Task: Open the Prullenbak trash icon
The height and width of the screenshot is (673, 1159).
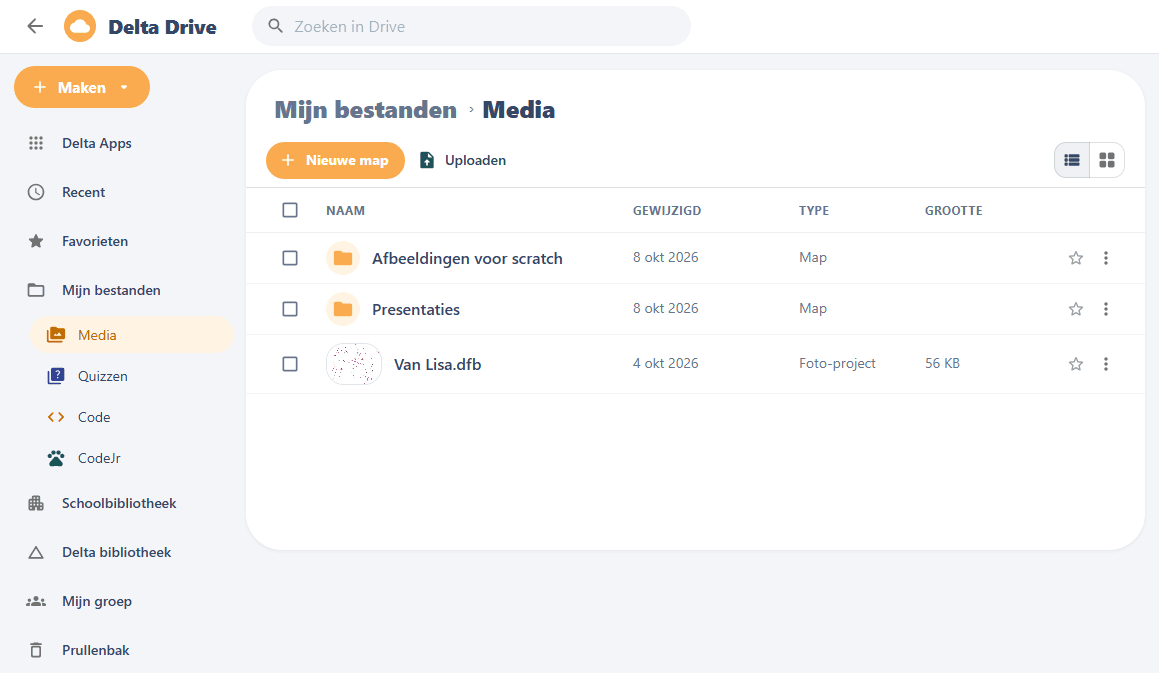Action: (x=35, y=650)
